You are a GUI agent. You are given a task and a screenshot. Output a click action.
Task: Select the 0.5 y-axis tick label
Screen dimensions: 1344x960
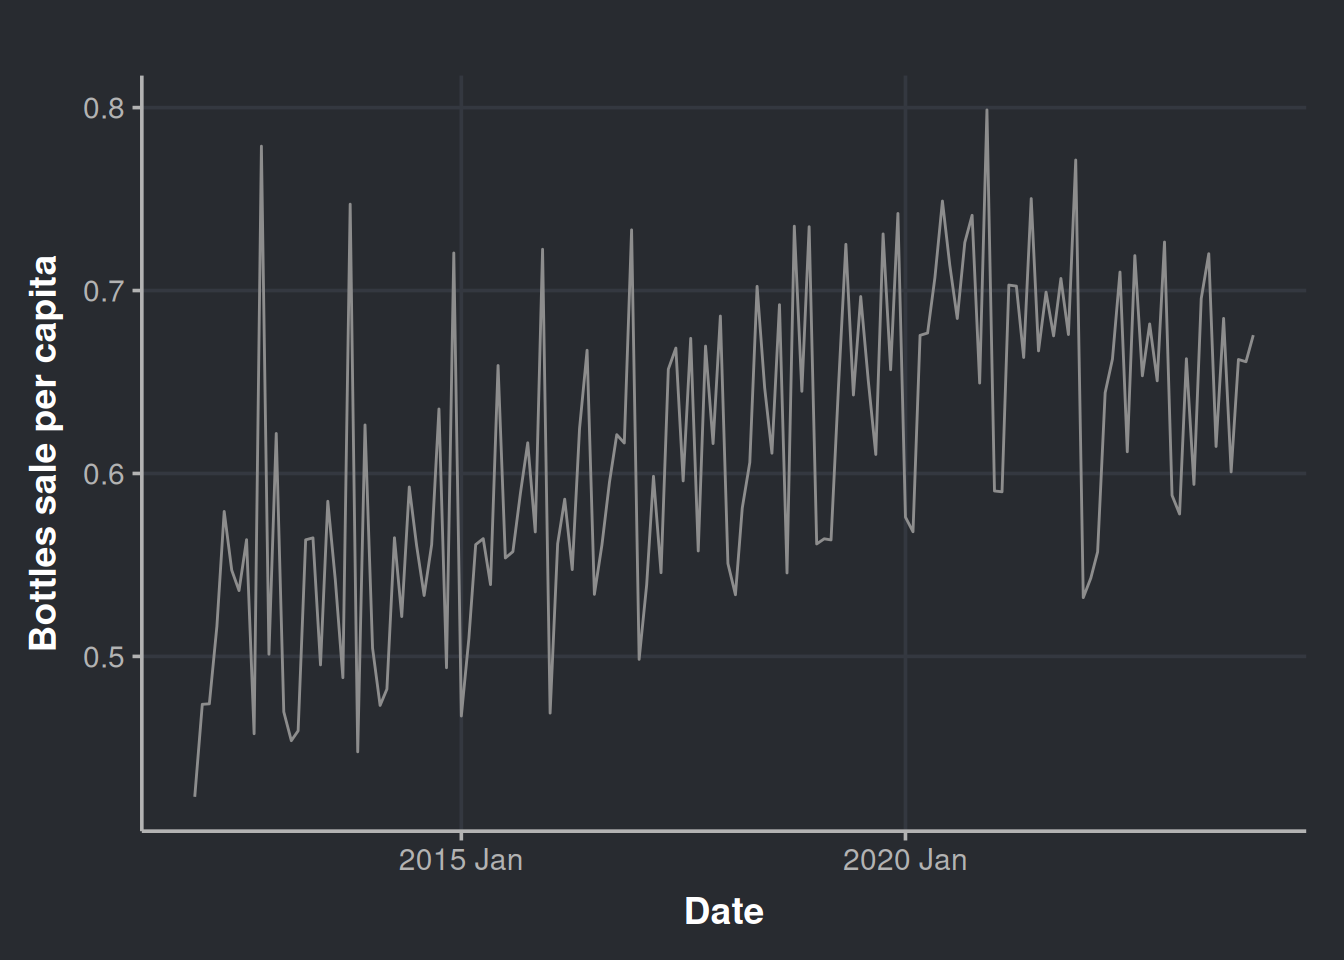tap(103, 657)
